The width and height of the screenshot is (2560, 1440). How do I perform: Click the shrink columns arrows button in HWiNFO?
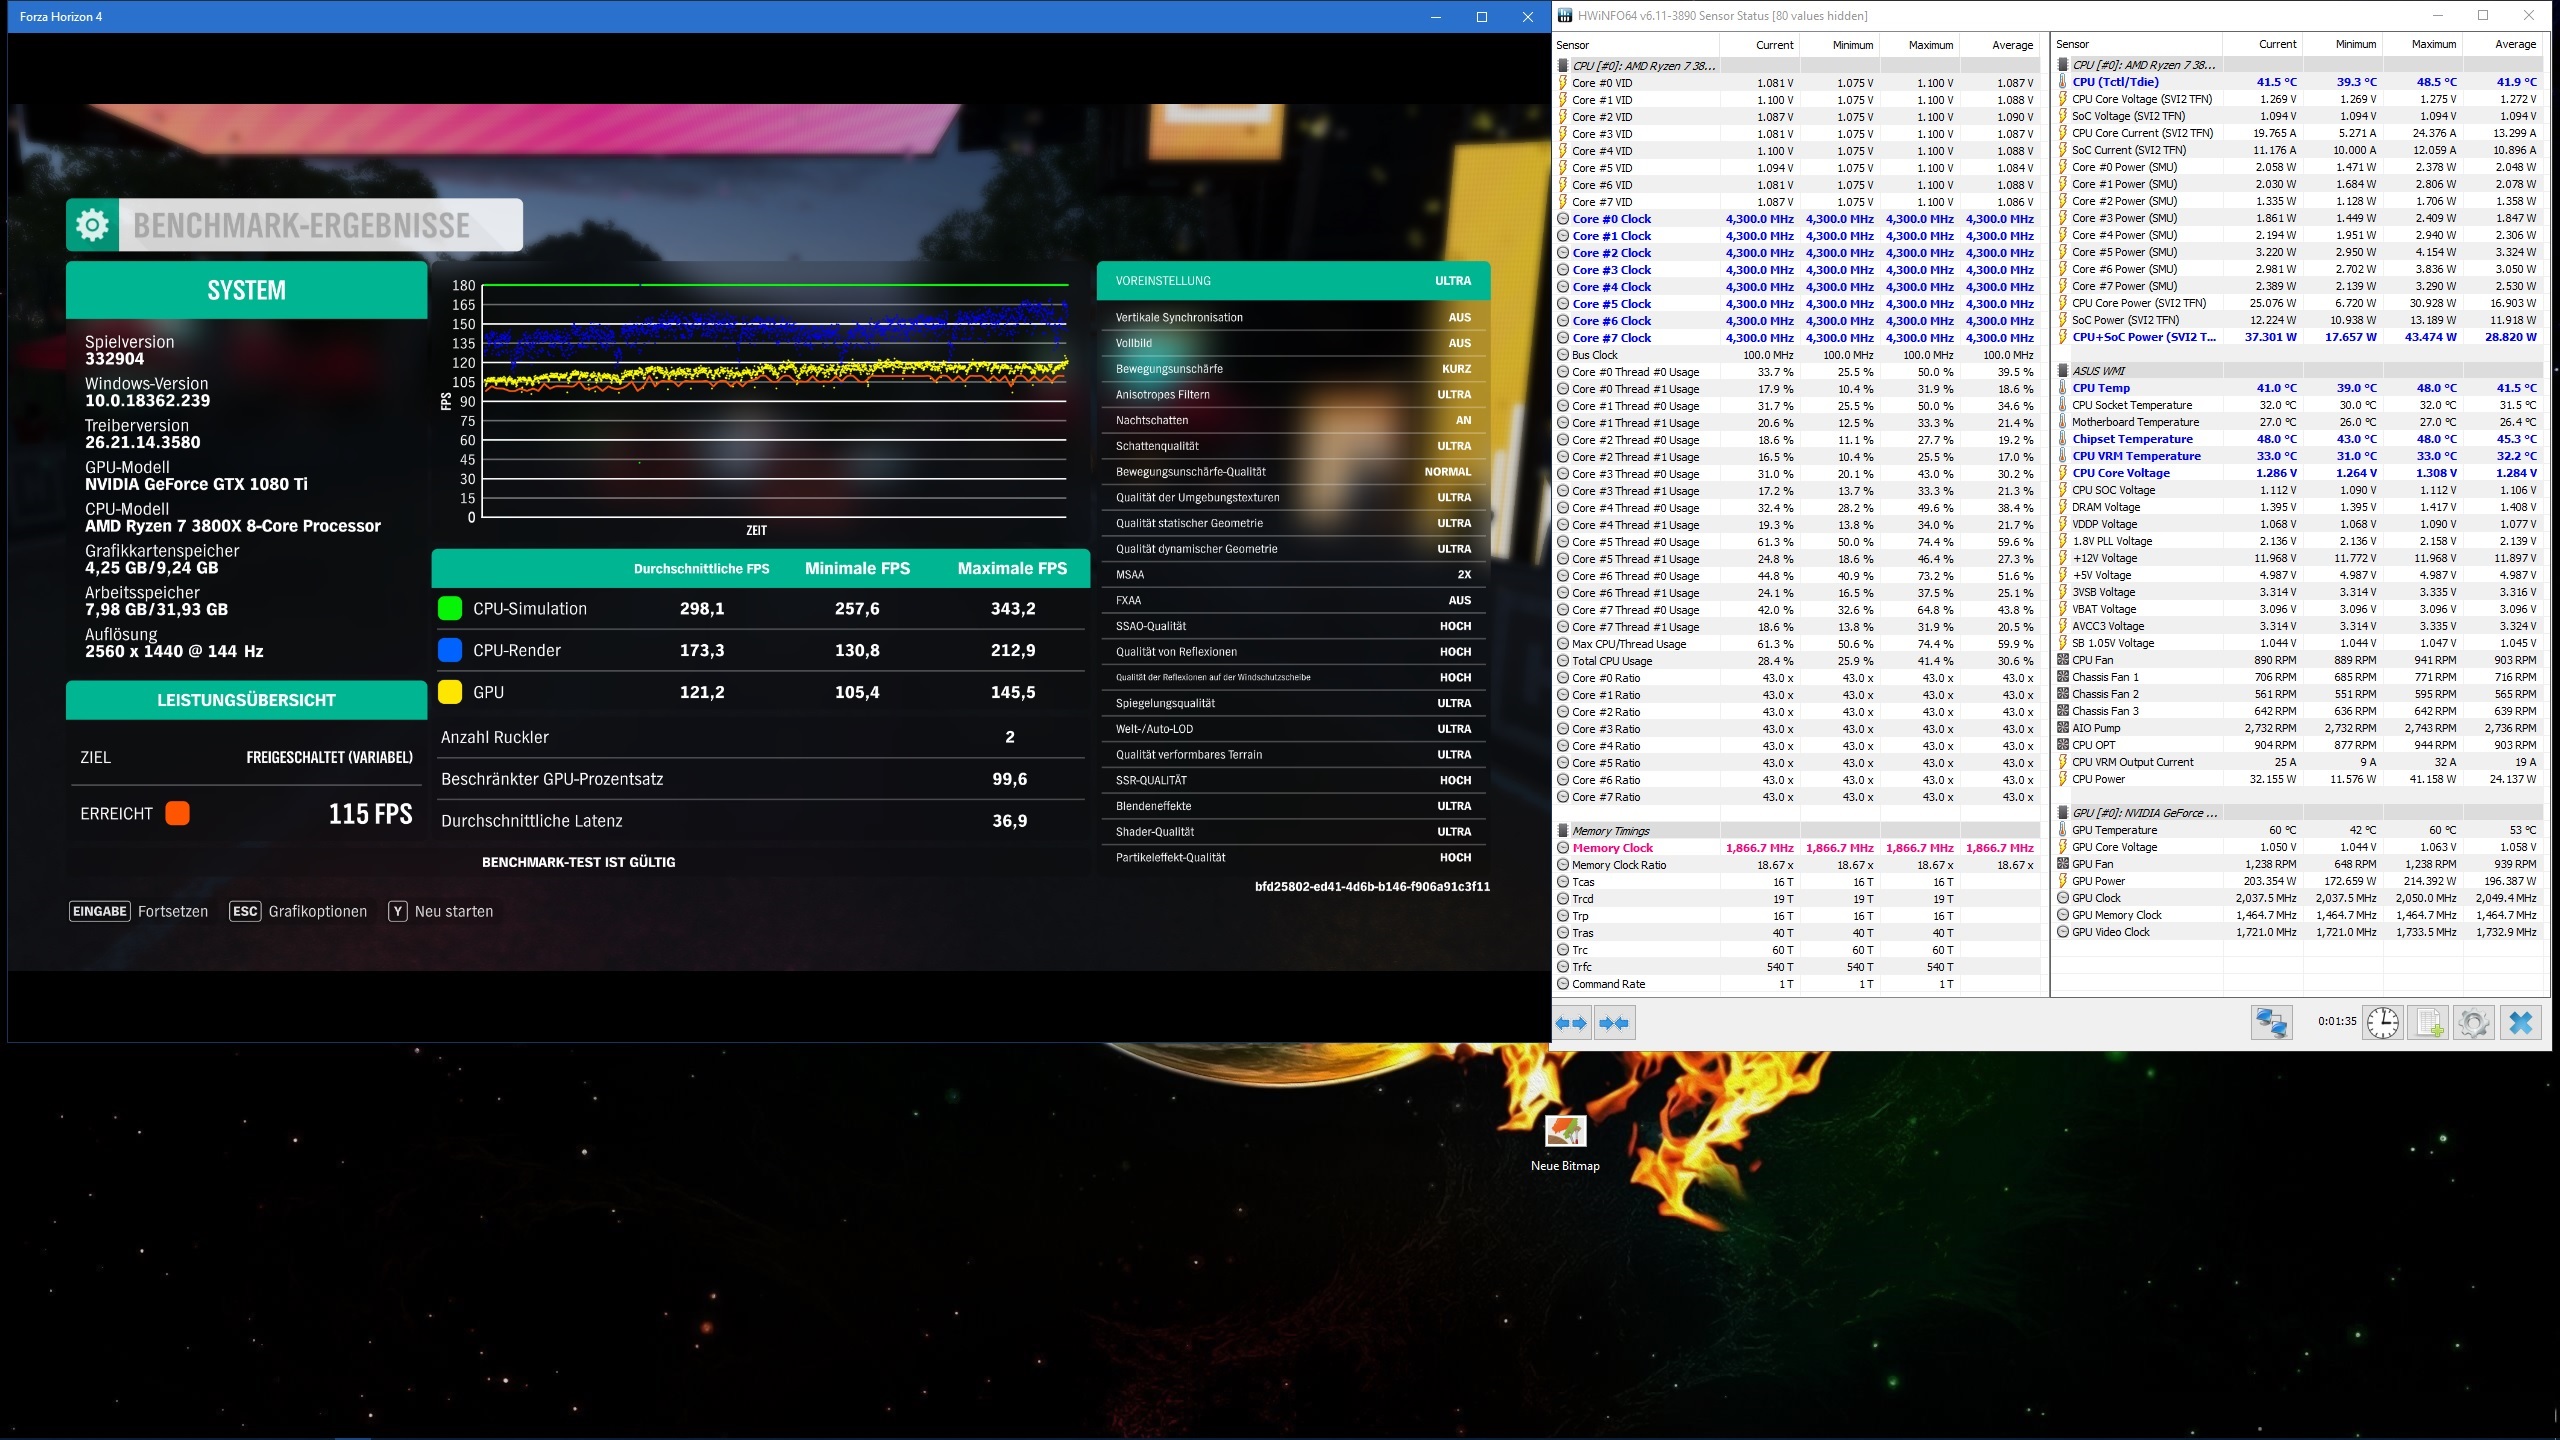1614,1023
